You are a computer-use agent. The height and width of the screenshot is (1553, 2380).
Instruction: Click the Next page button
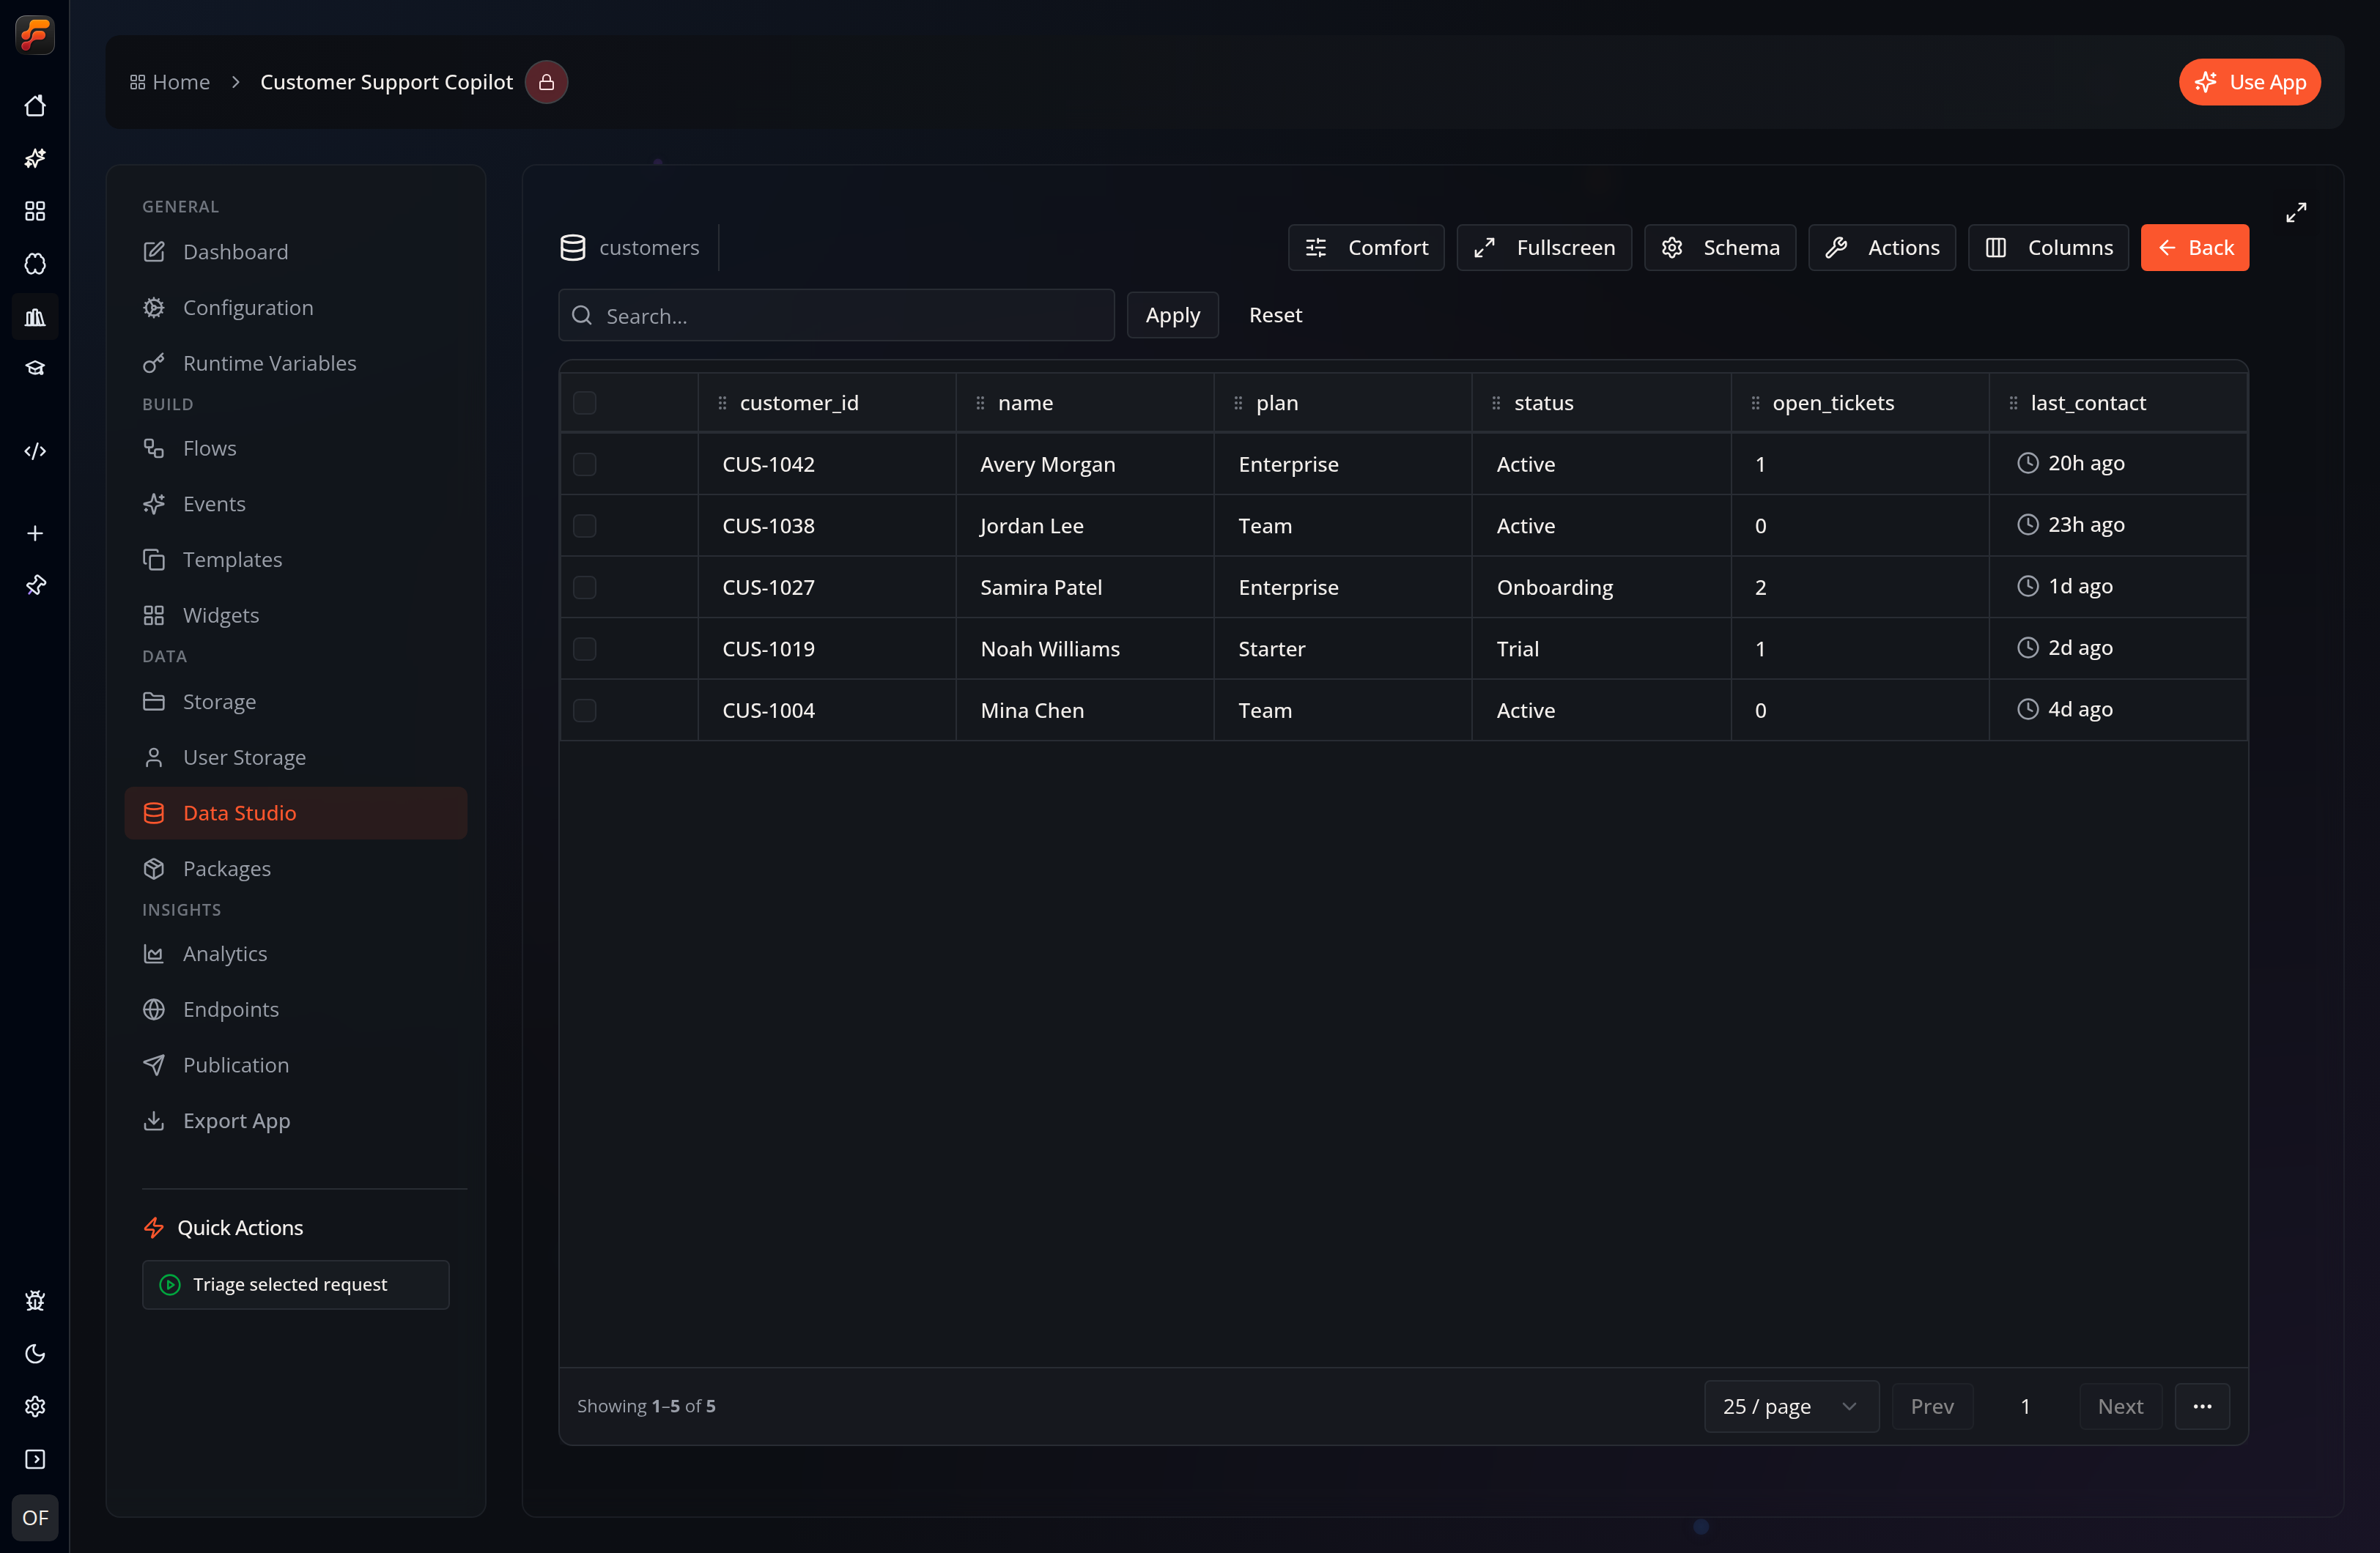2120,1407
